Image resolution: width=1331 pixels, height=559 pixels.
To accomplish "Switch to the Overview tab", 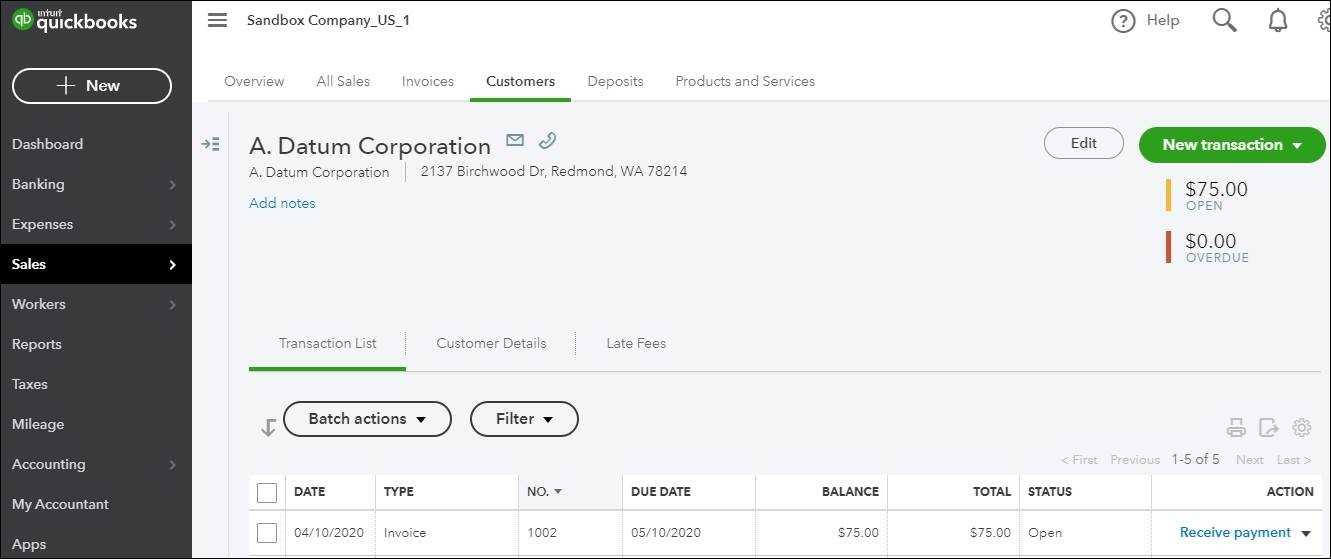I will coord(254,81).
